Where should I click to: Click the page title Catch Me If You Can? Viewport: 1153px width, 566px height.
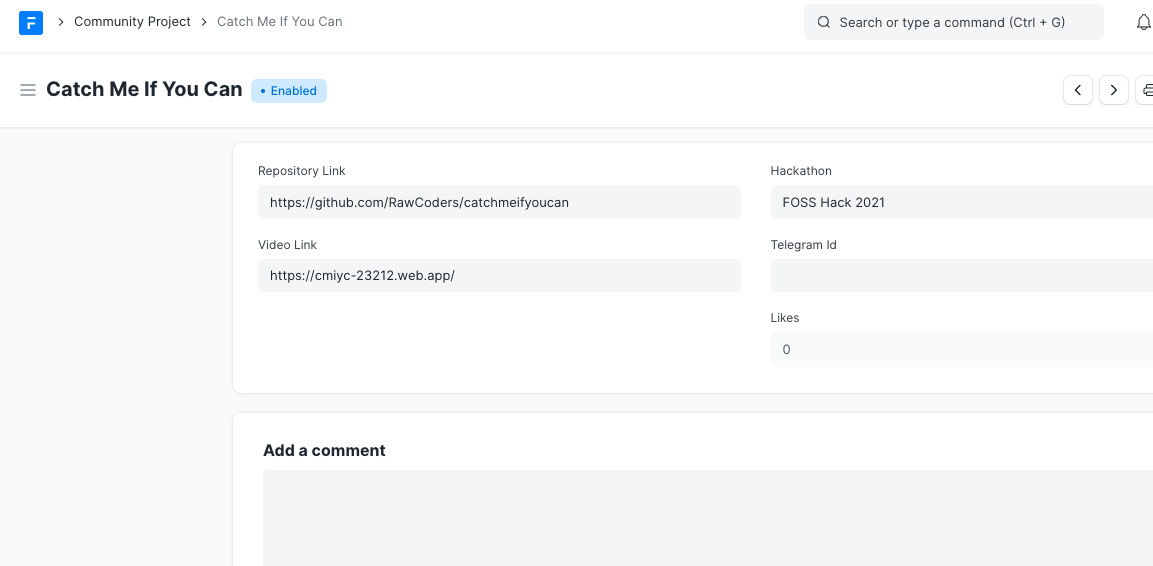144,90
